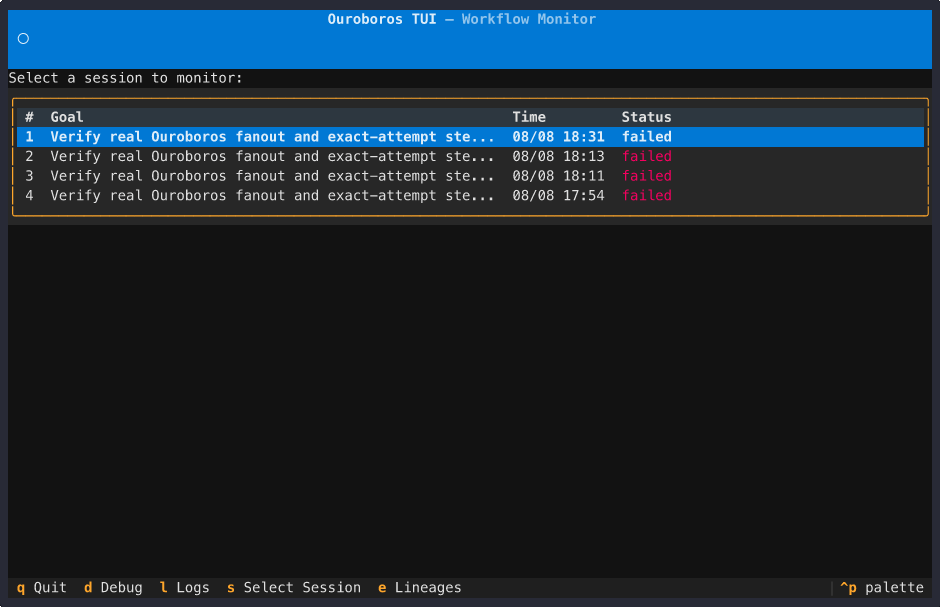Open Lineages from the footer bar

click(x=420, y=587)
